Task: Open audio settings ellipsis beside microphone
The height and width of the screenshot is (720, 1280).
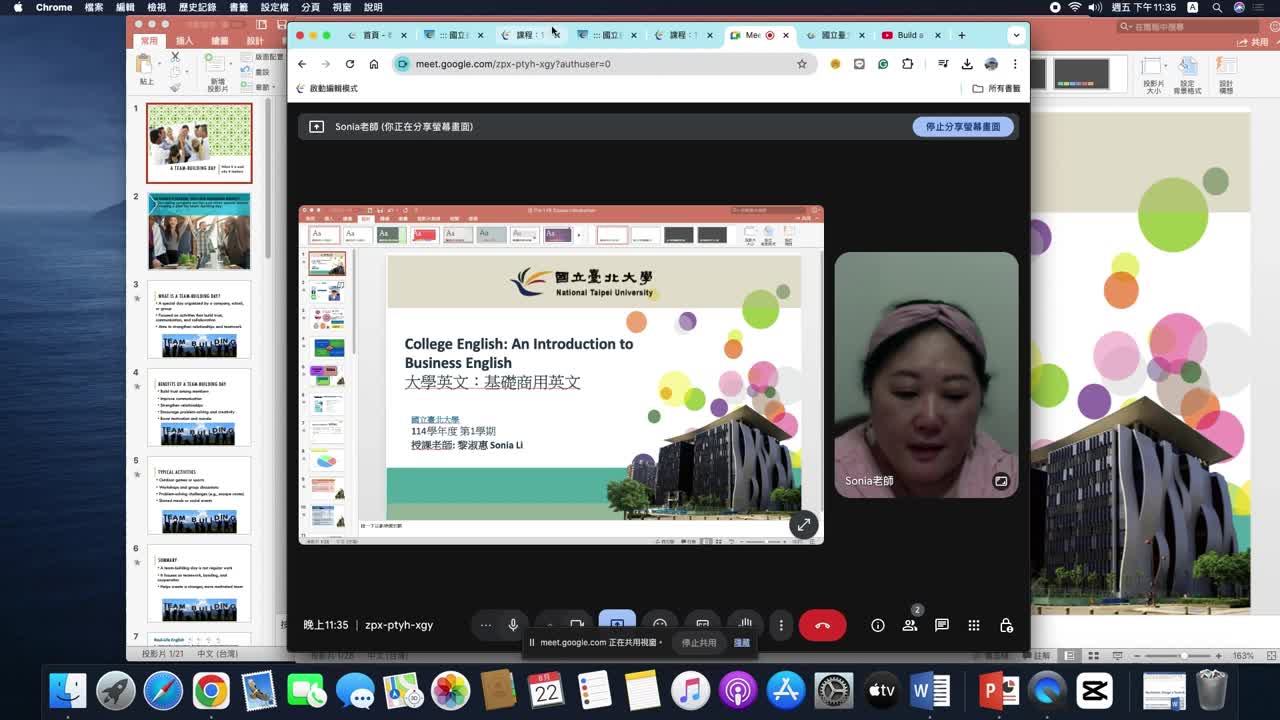Action: (x=486, y=625)
